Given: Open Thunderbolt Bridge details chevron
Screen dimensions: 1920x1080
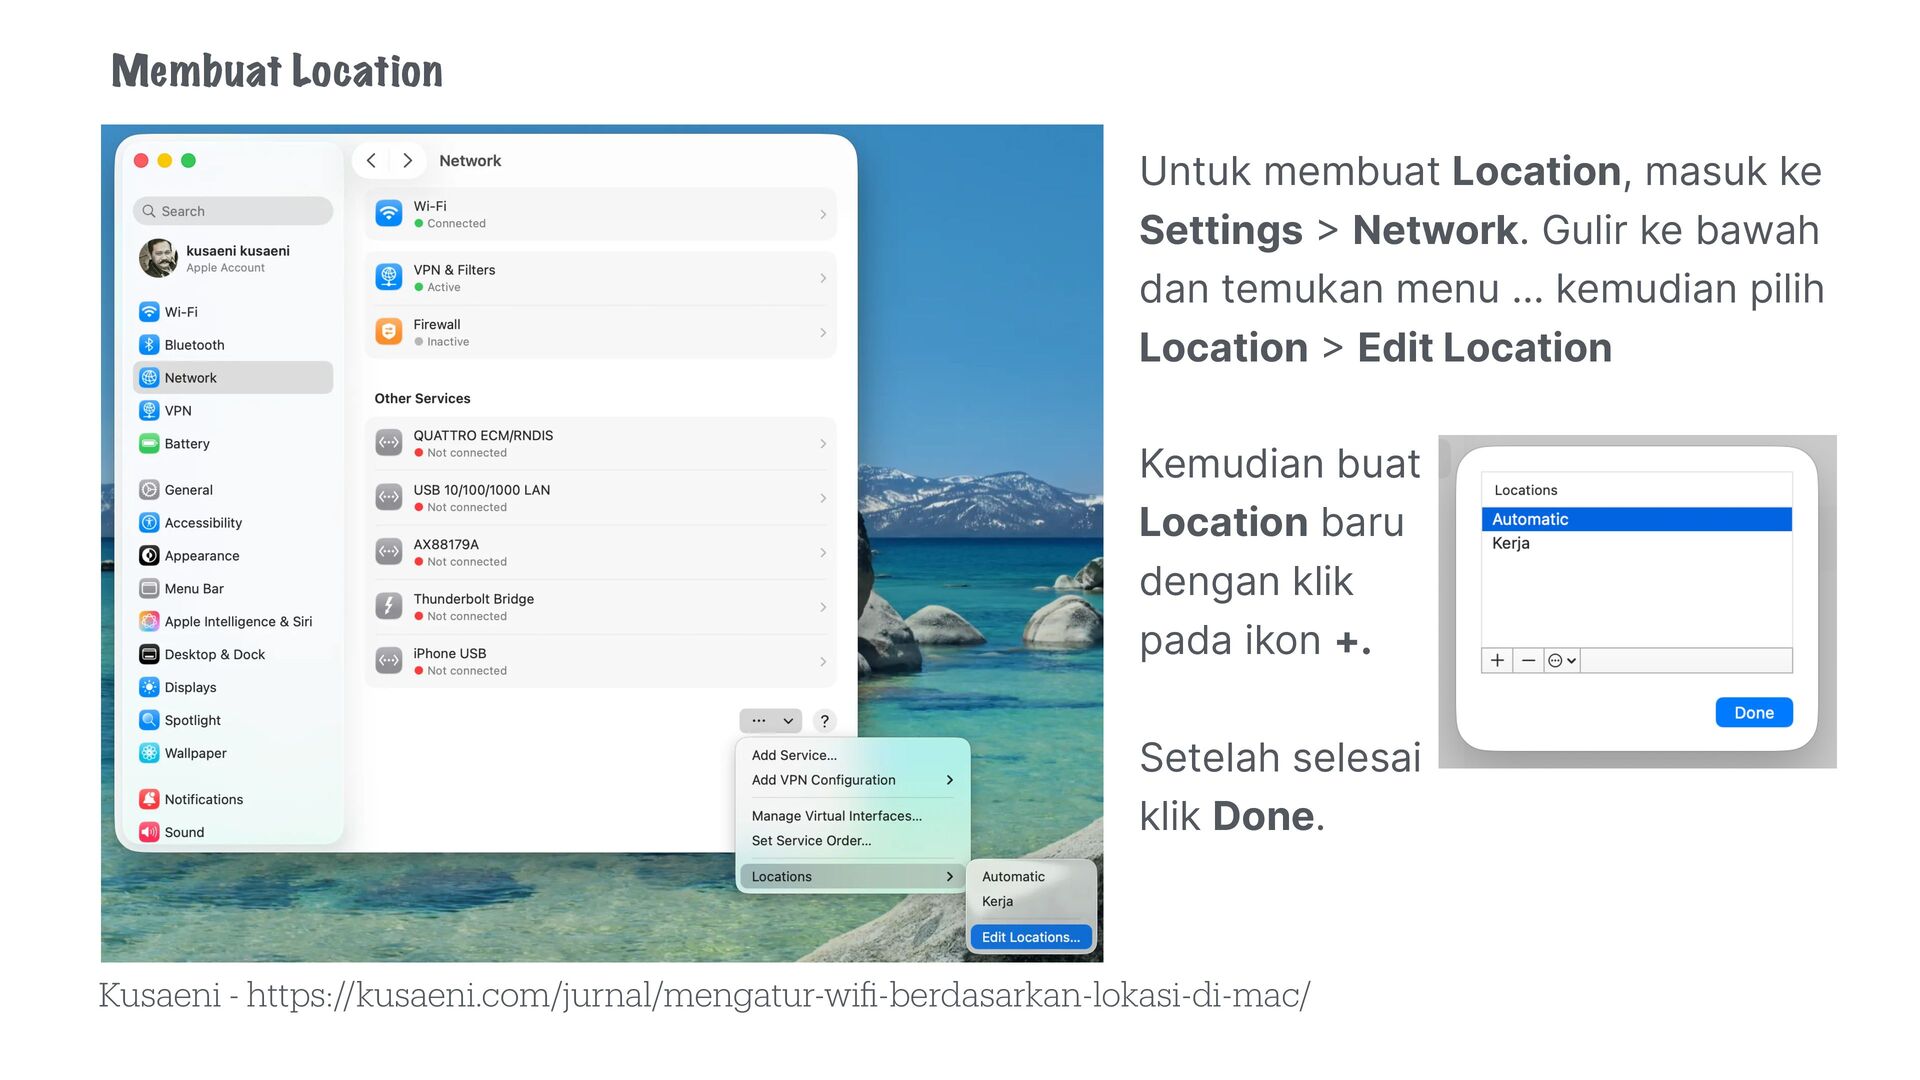Looking at the screenshot, I should (x=823, y=607).
